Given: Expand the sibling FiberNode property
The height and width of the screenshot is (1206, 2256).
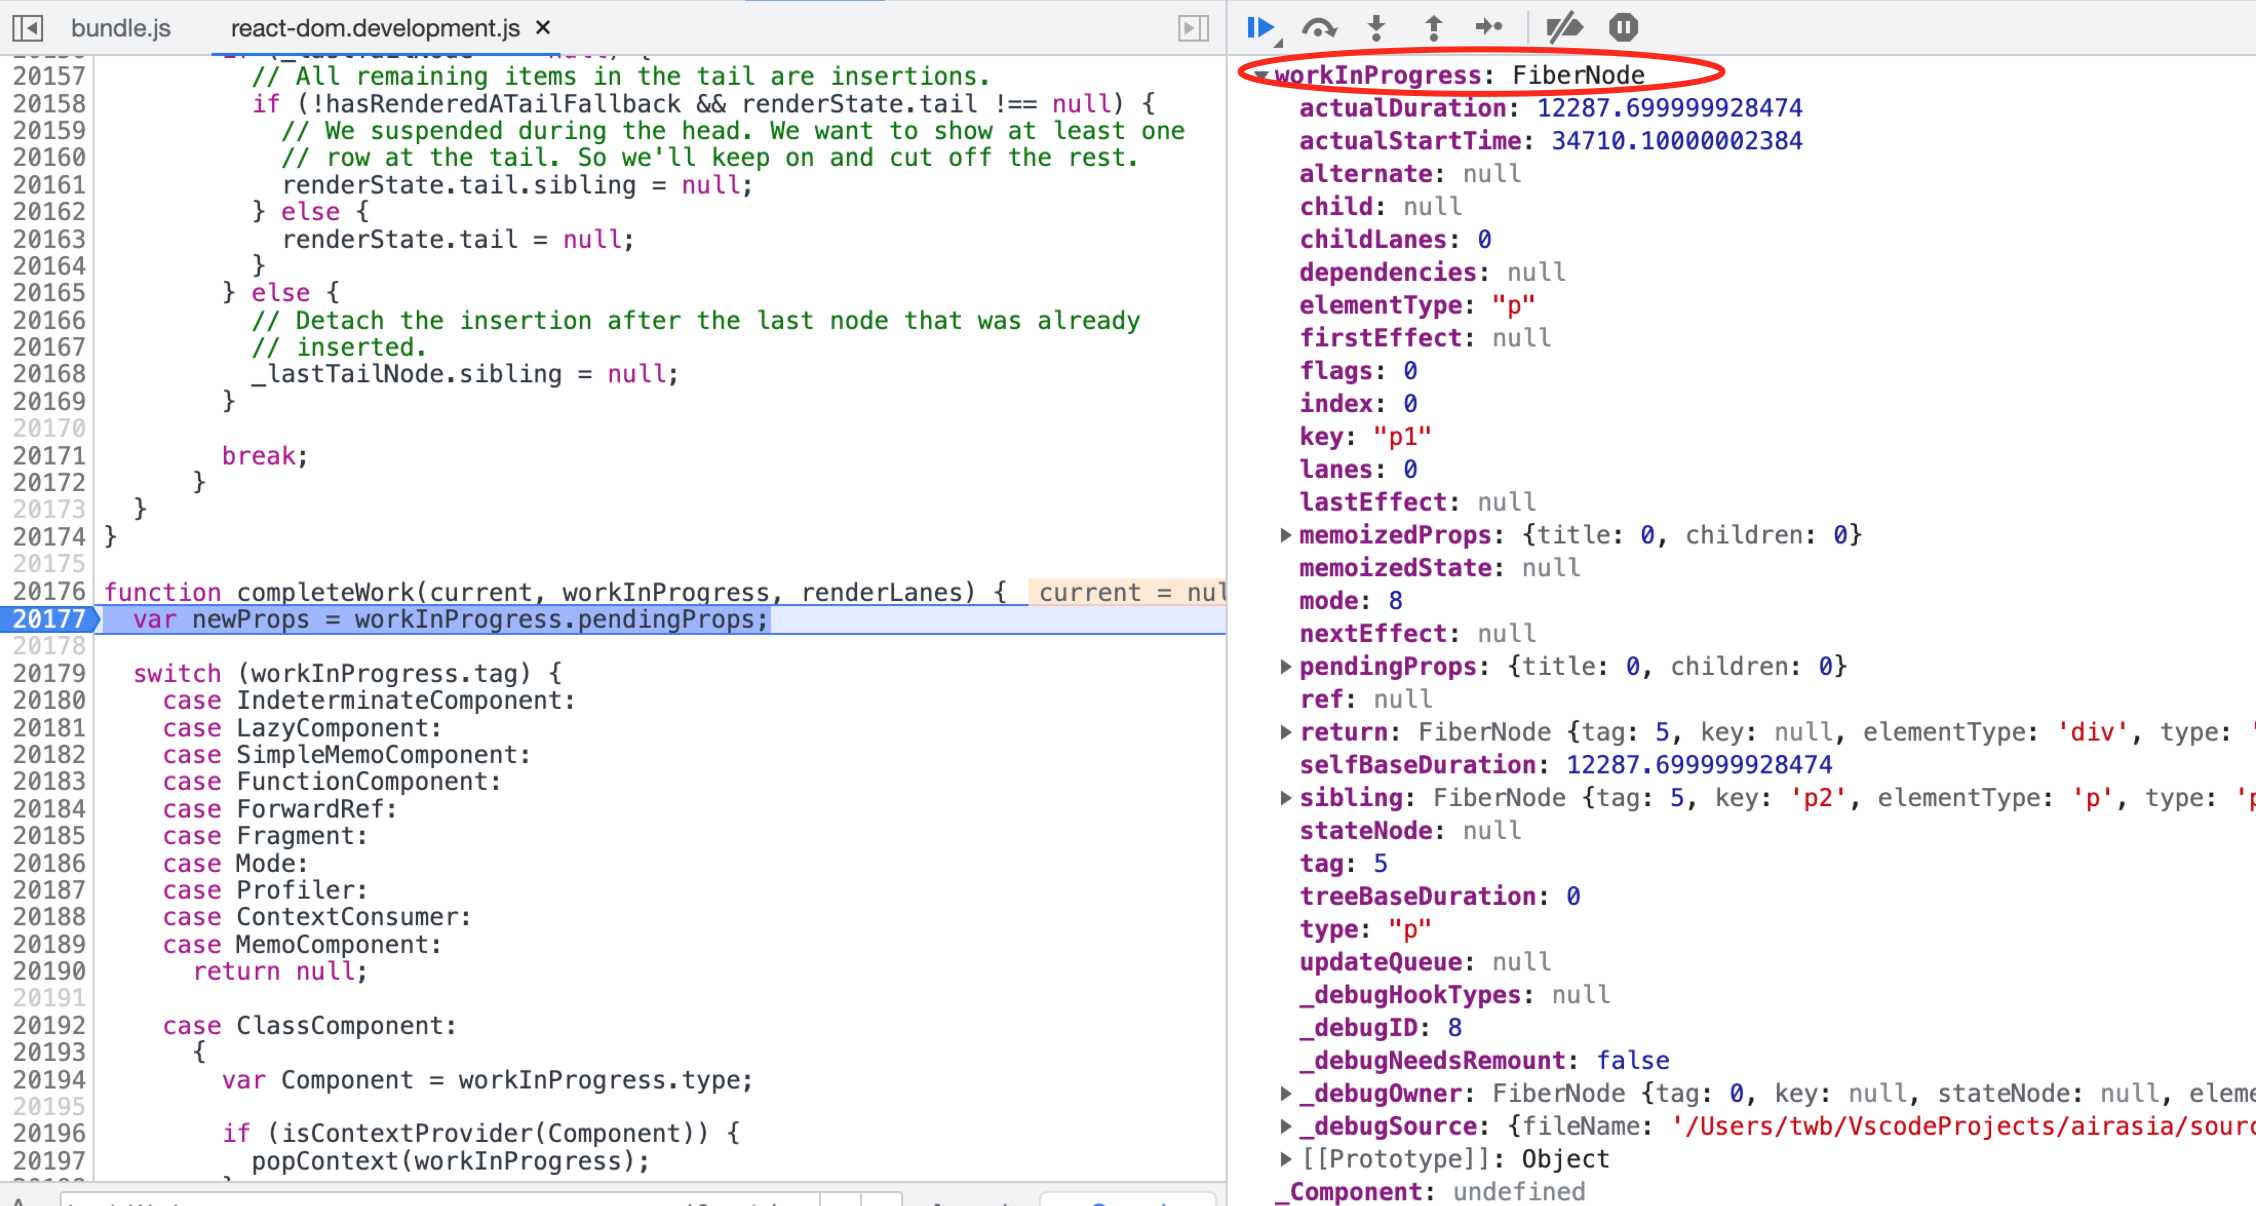Looking at the screenshot, I should (1286, 798).
